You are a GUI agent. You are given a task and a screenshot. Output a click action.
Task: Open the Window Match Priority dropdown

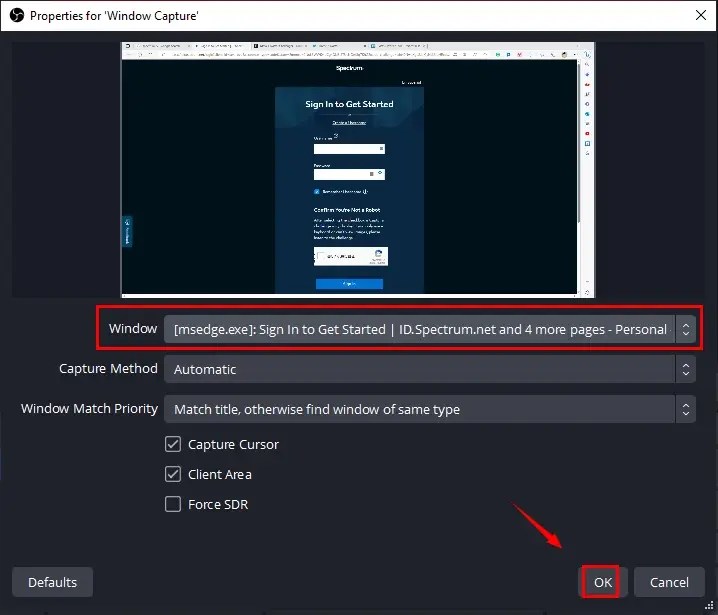click(430, 409)
